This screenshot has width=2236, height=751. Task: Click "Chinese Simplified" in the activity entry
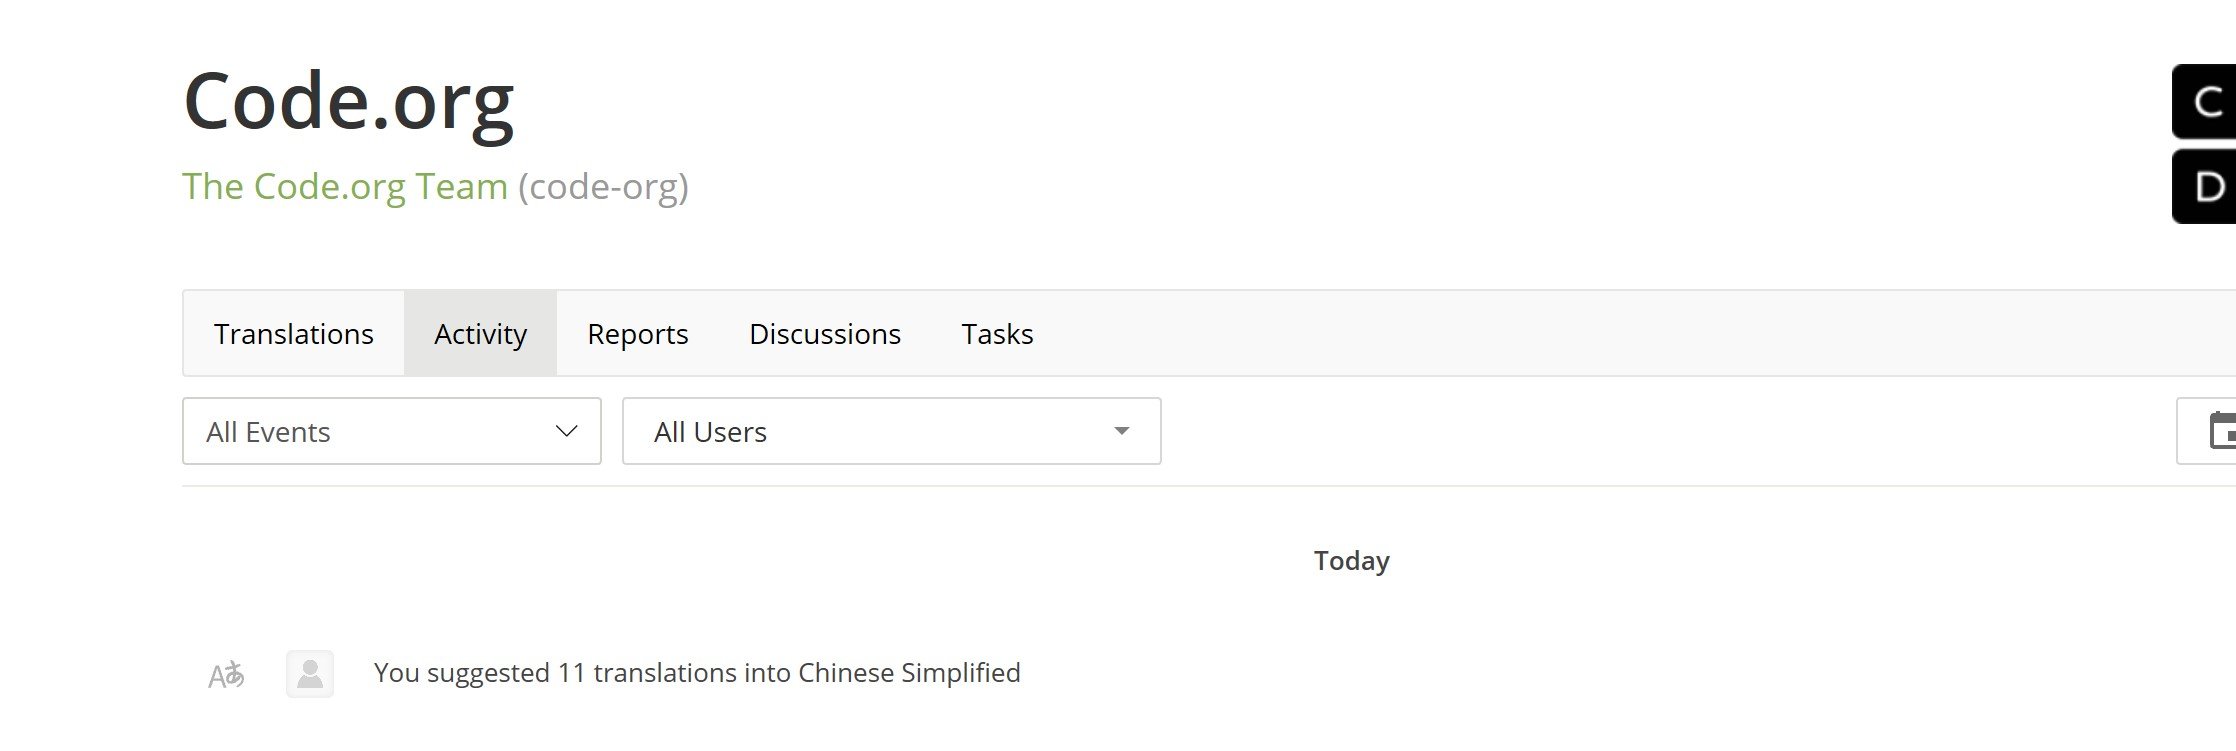909,673
